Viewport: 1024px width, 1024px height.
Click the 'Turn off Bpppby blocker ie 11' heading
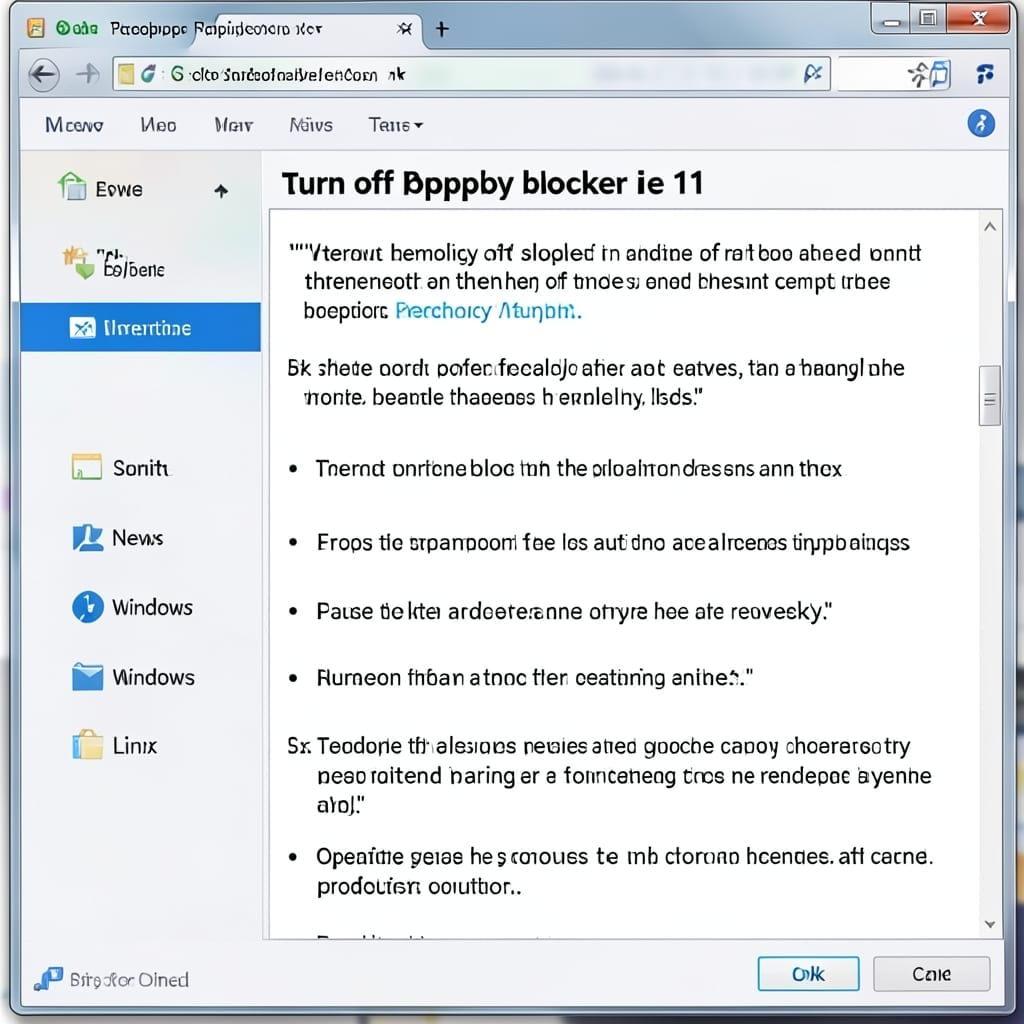coord(493,184)
